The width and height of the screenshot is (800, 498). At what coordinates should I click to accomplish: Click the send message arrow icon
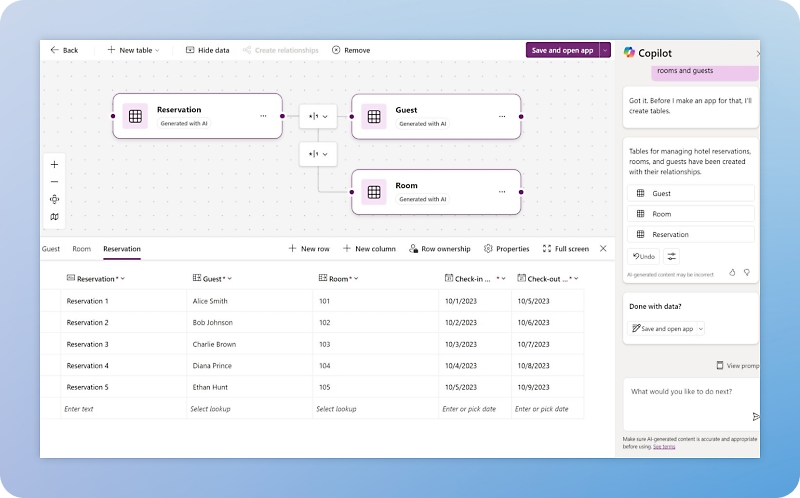pyautogui.click(x=756, y=417)
